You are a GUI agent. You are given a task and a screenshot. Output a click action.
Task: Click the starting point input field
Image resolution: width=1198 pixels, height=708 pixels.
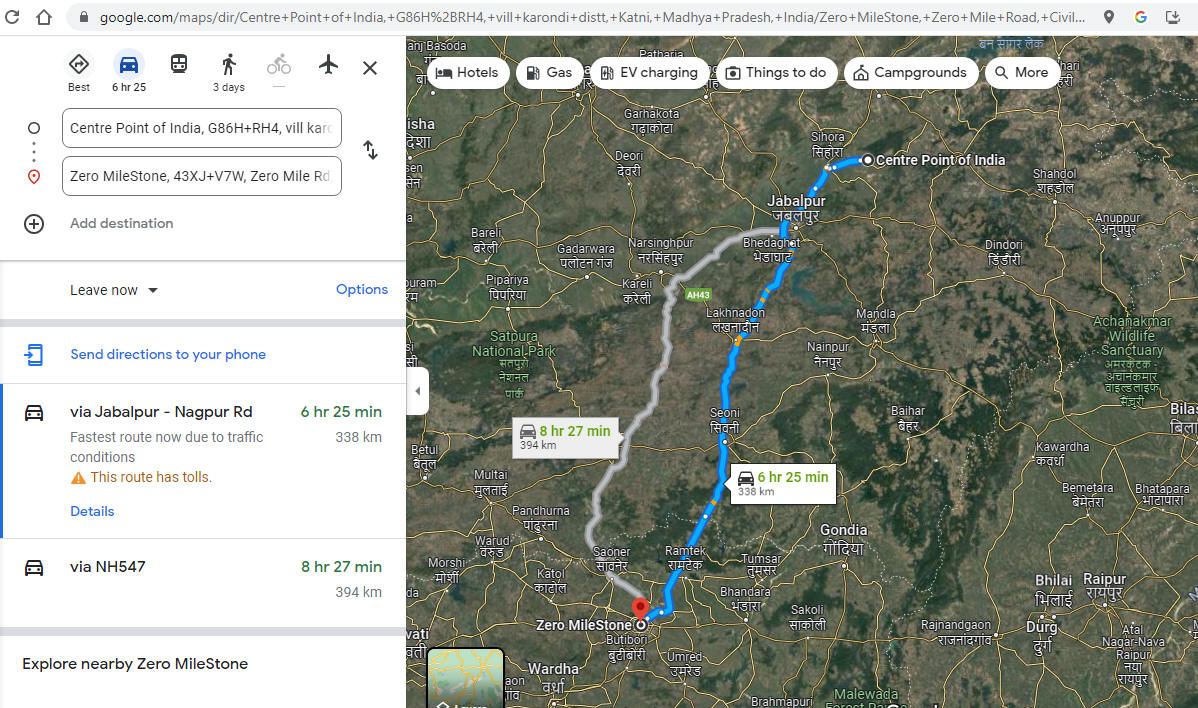(x=201, y=128)
